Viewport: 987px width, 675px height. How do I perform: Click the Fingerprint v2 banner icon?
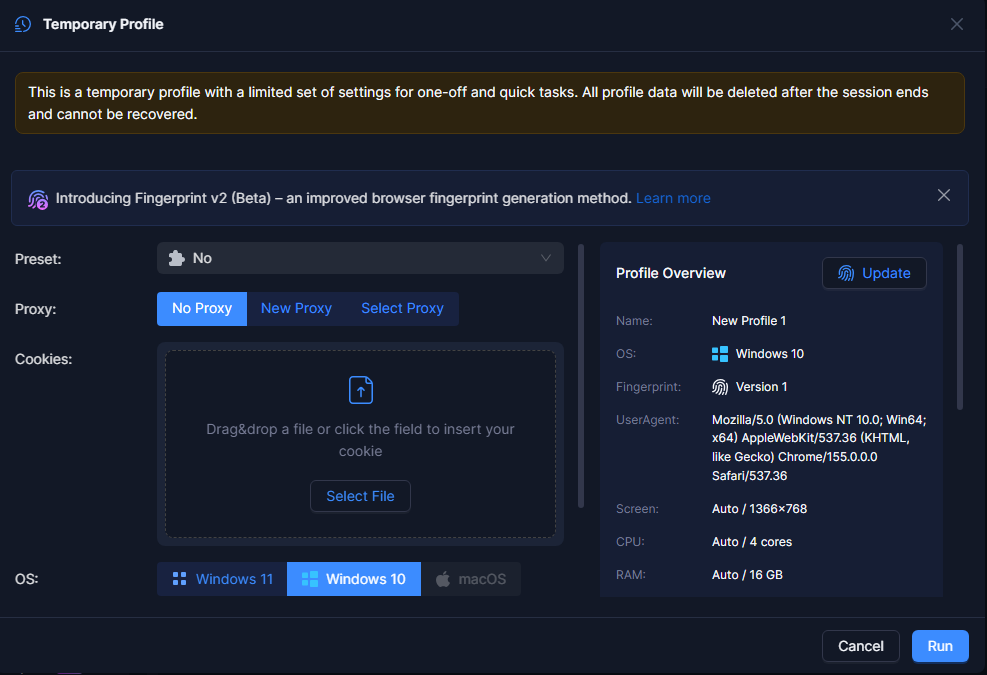pyautogui.click(x=38, y=199)
